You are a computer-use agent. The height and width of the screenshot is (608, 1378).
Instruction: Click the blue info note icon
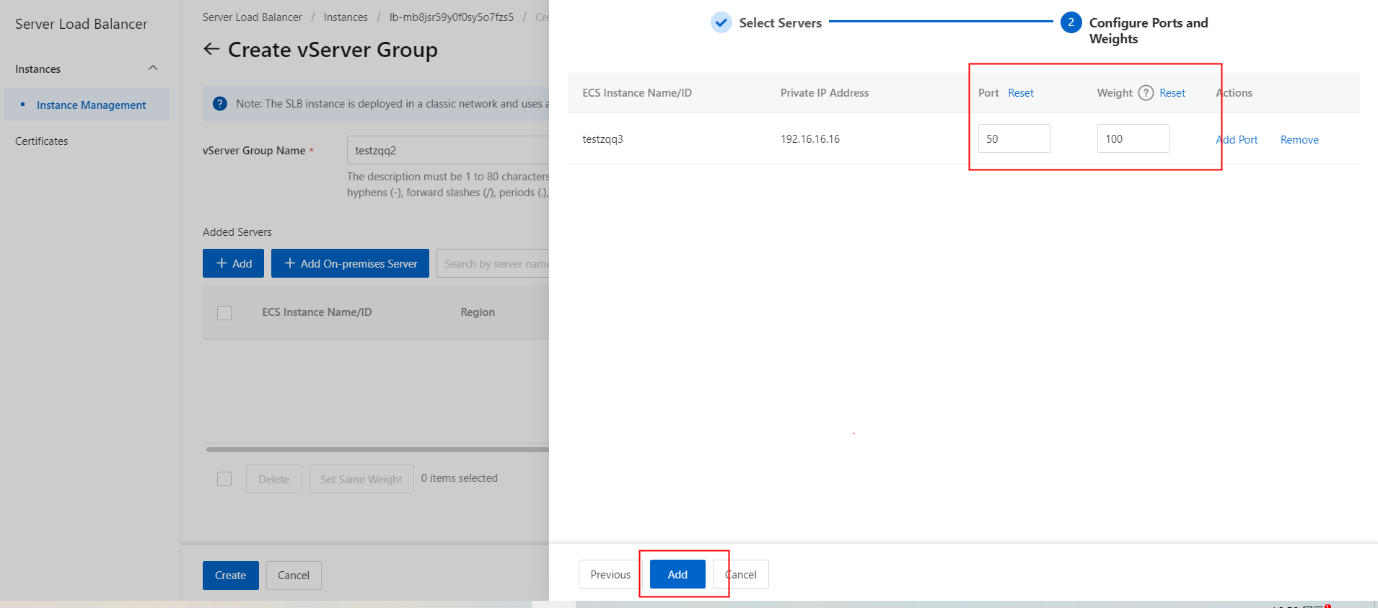click(x=220, y=104)
